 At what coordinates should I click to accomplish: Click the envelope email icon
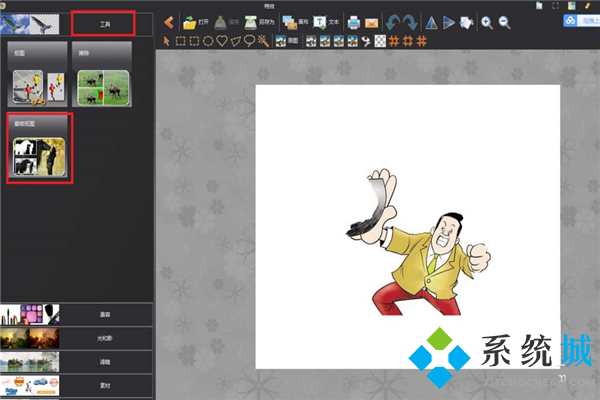[x=371, y=22]
